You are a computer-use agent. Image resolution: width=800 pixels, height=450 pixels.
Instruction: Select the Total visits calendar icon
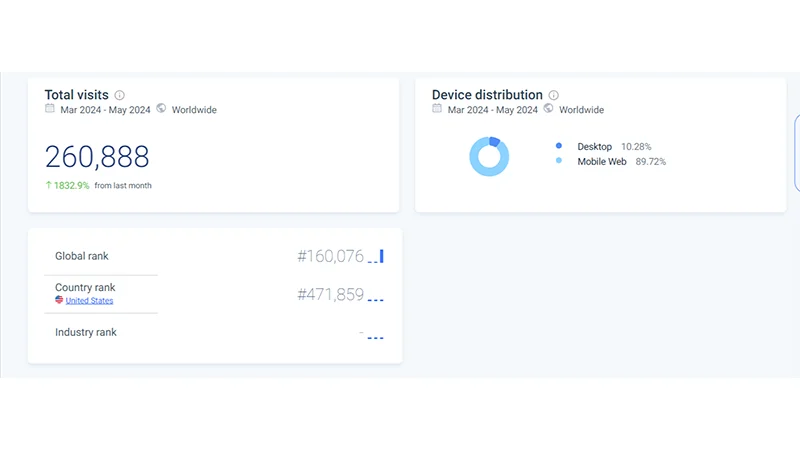pyautogui.click(x=49, y=108)
